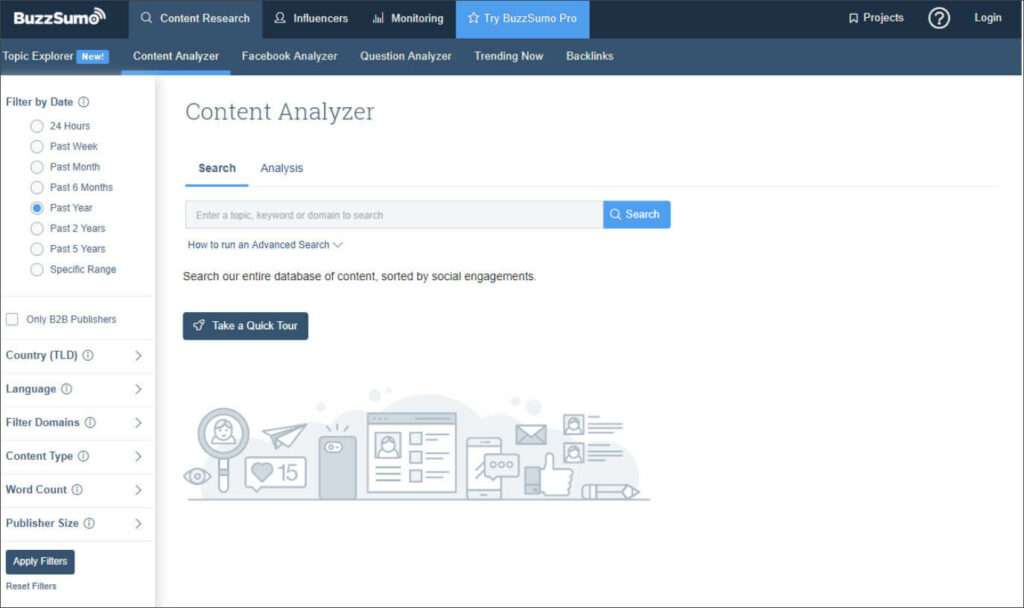Choose the Past Month radio option
Image resolution: width=1024 pixels, height=608 pixels.
pyautogui.click(x=37, y=167)
